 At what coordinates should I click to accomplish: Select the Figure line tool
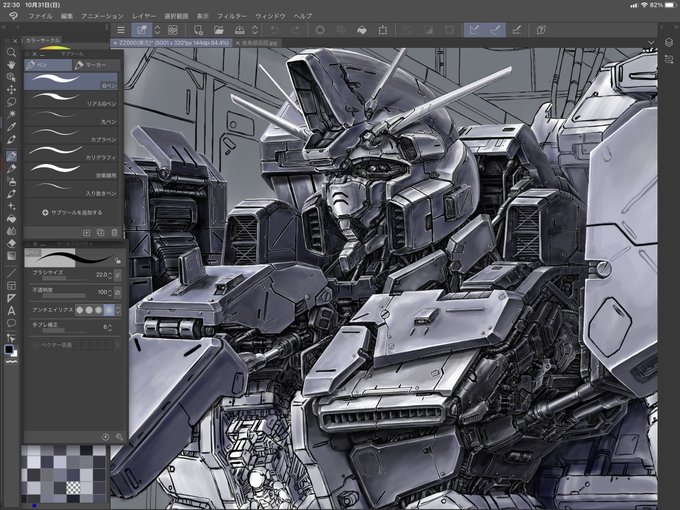coord(11,273)
